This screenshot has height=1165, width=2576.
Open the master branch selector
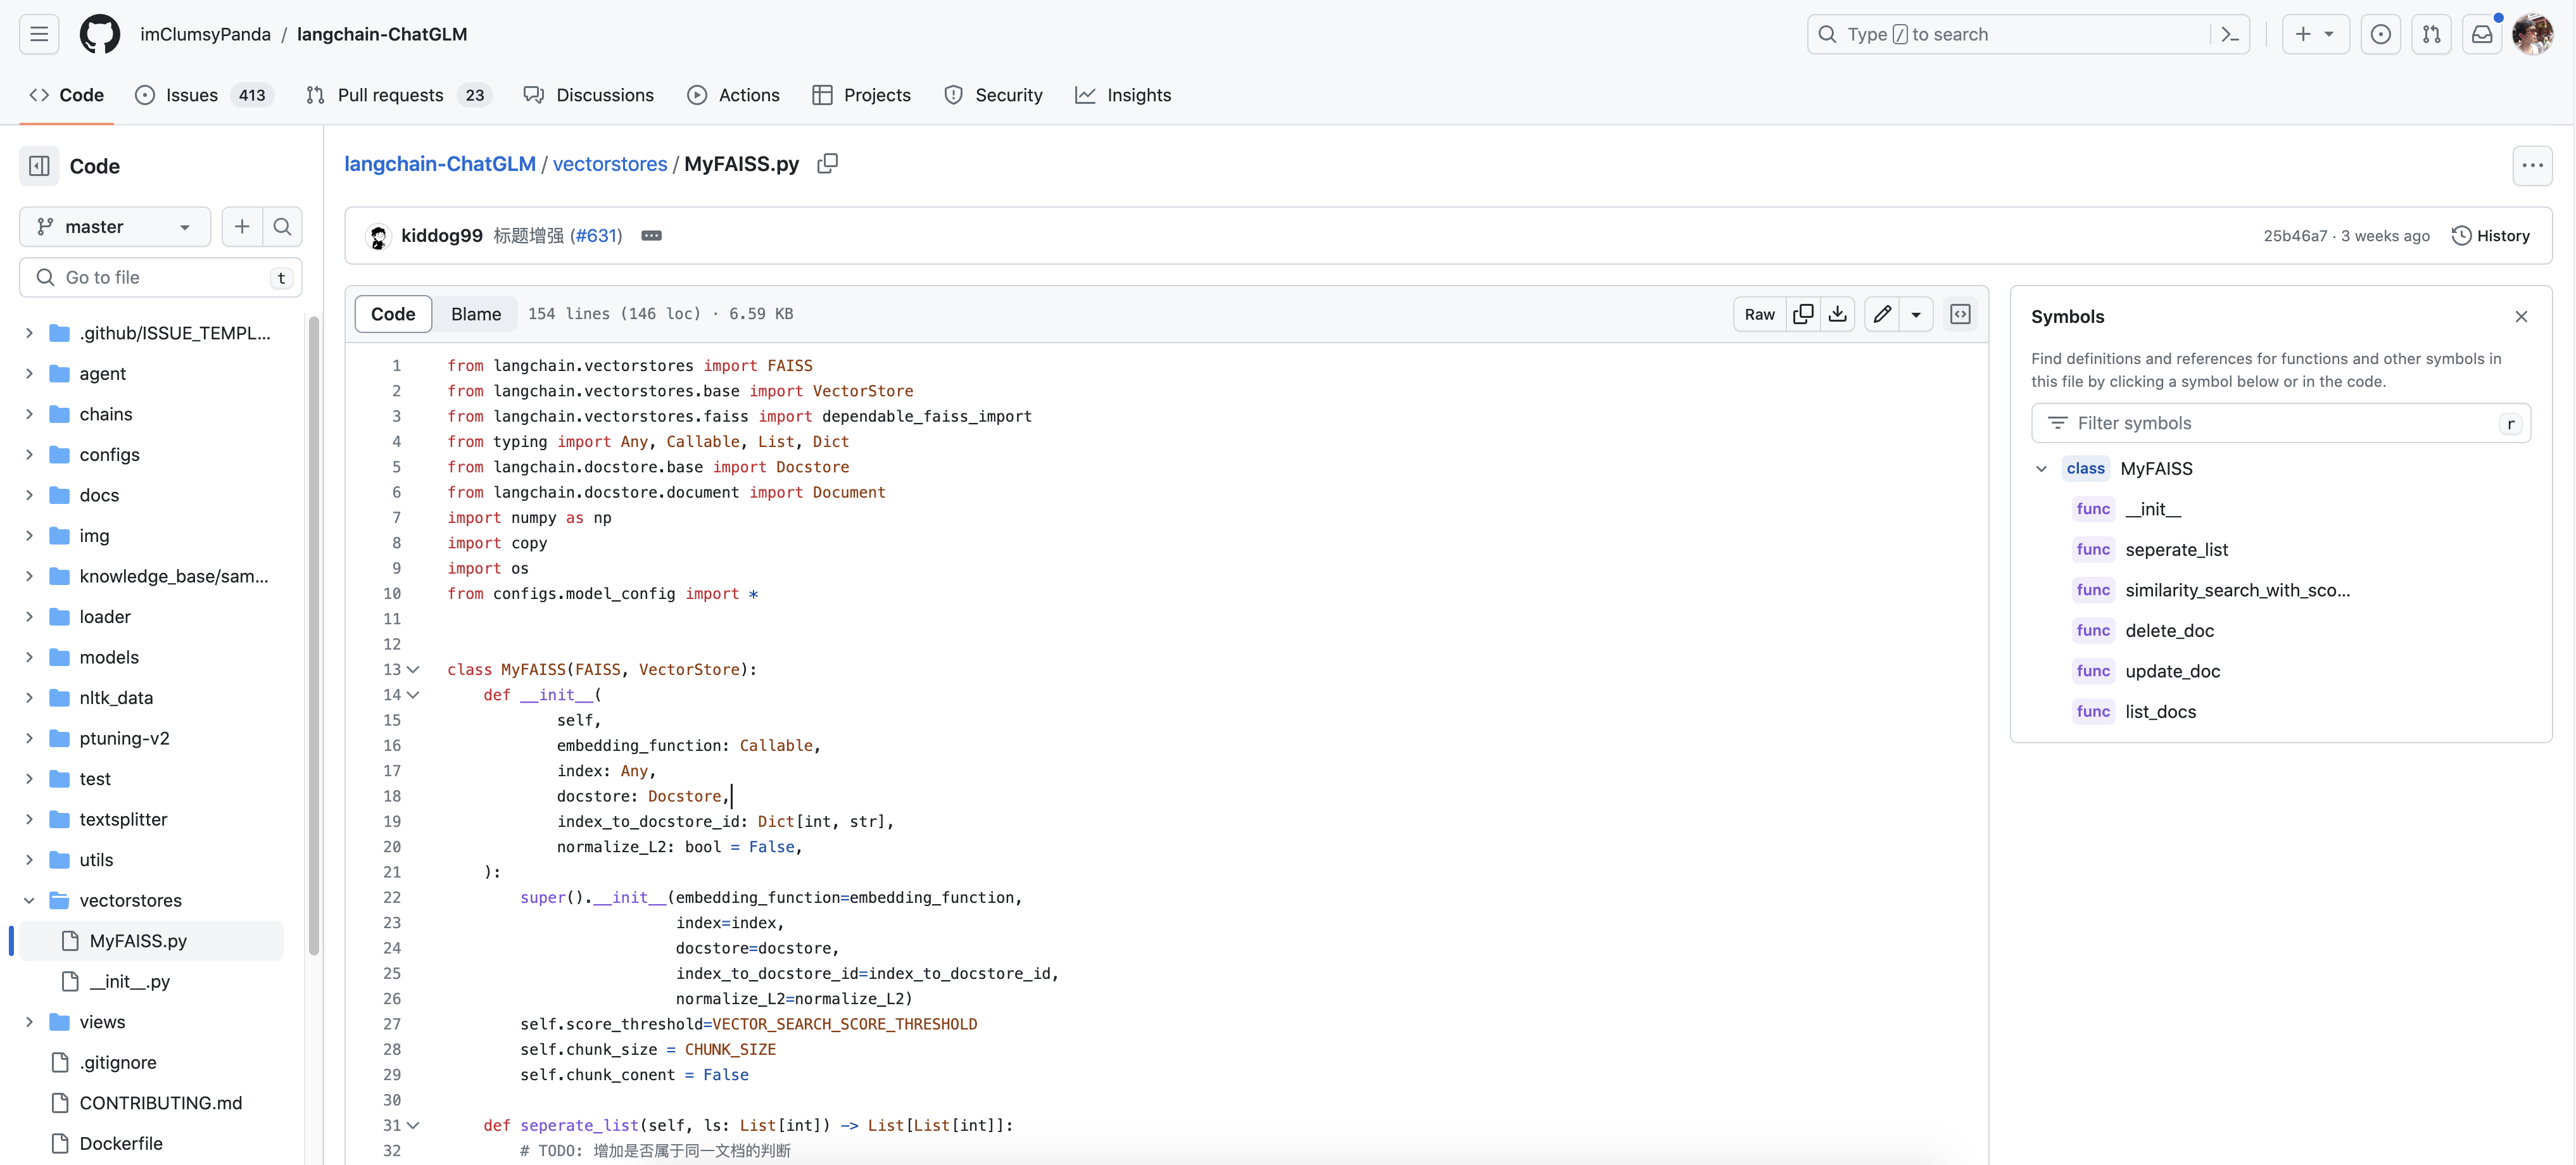[x=115, y=227]
